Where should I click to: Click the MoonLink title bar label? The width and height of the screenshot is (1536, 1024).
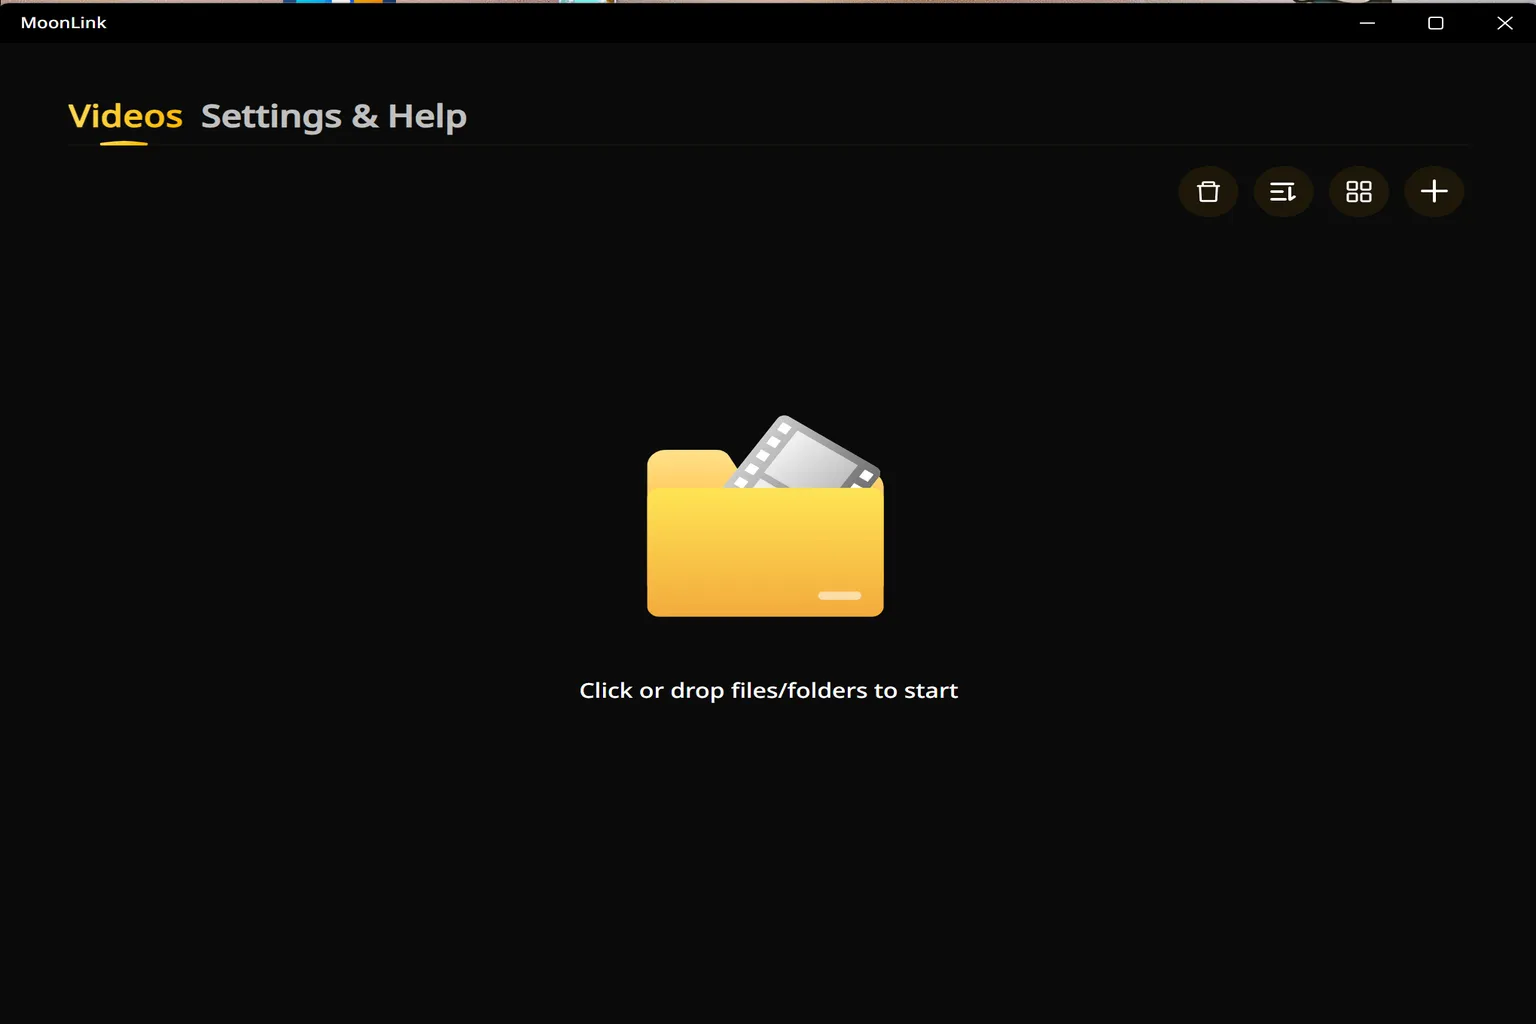point(63,22)
